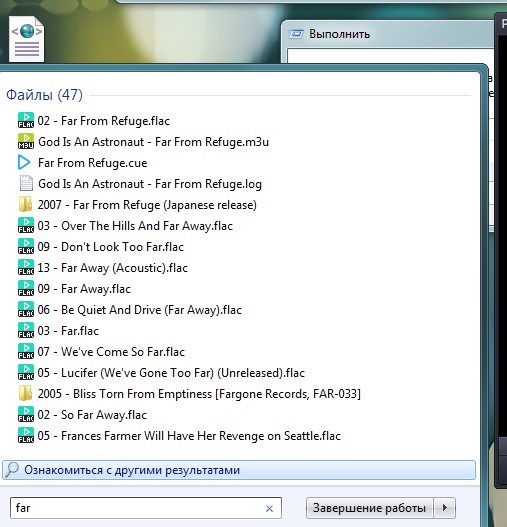Open the 2007 - Far From Refuge folder icon
Viewport: 507px width, 527px height.
click(25, 204)
